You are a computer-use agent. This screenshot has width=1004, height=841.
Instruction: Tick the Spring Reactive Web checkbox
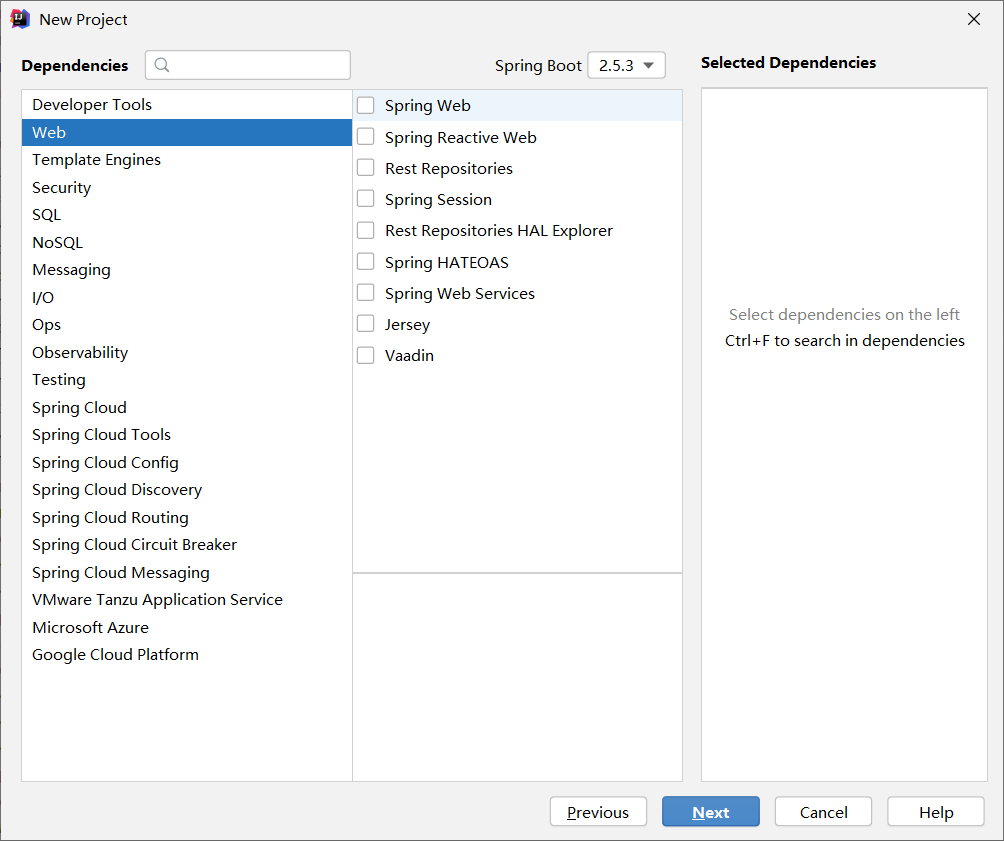coord(366,137)
